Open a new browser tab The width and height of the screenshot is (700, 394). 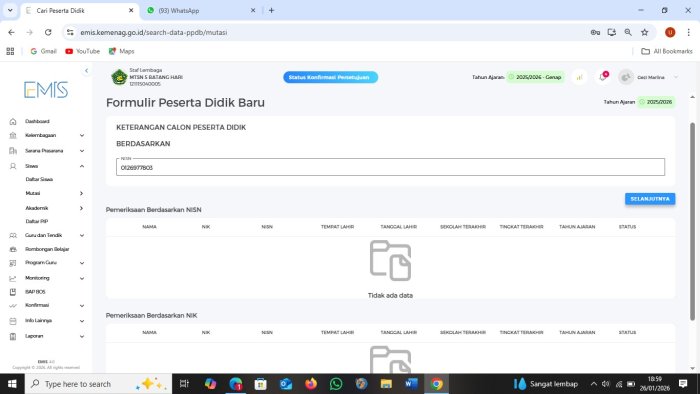click(271, 10)
